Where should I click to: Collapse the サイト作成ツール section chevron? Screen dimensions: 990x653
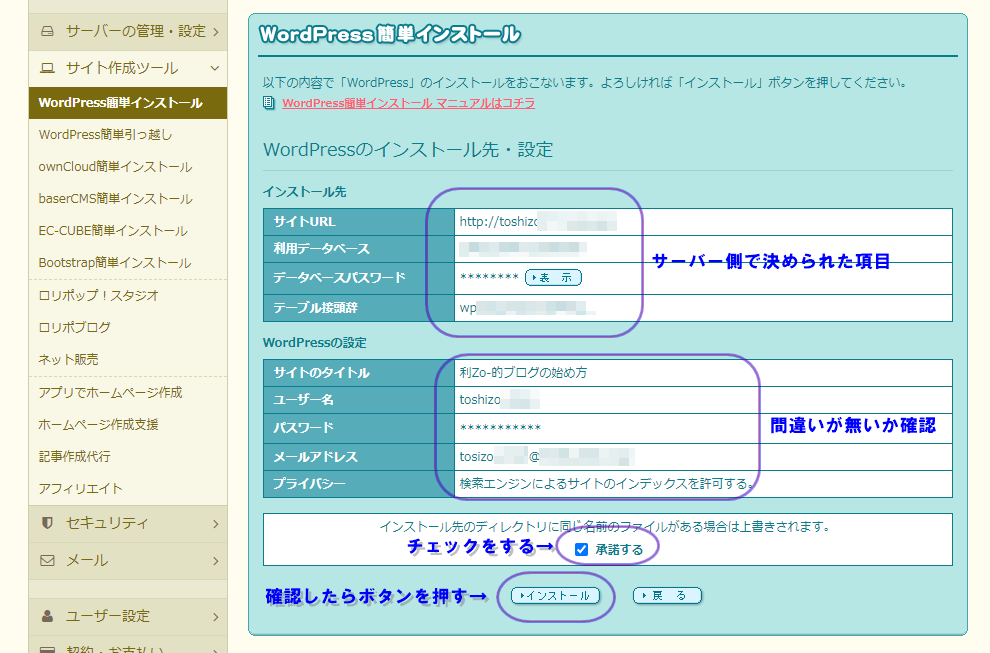(x=215, y=68)
